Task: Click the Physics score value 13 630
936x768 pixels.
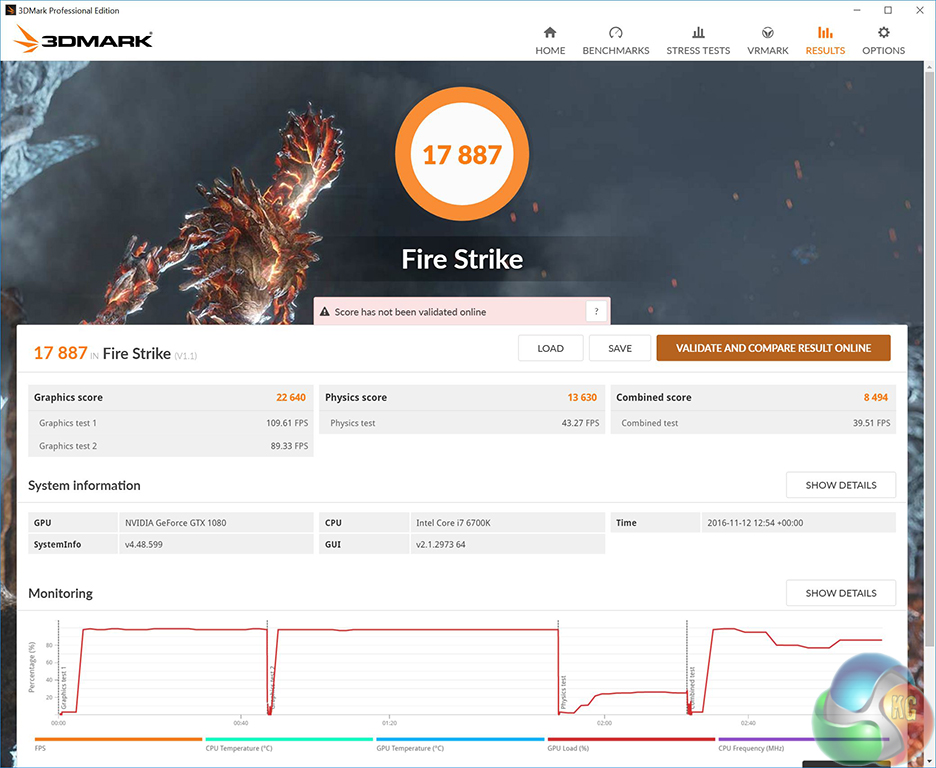Action: tap(582, 397)
